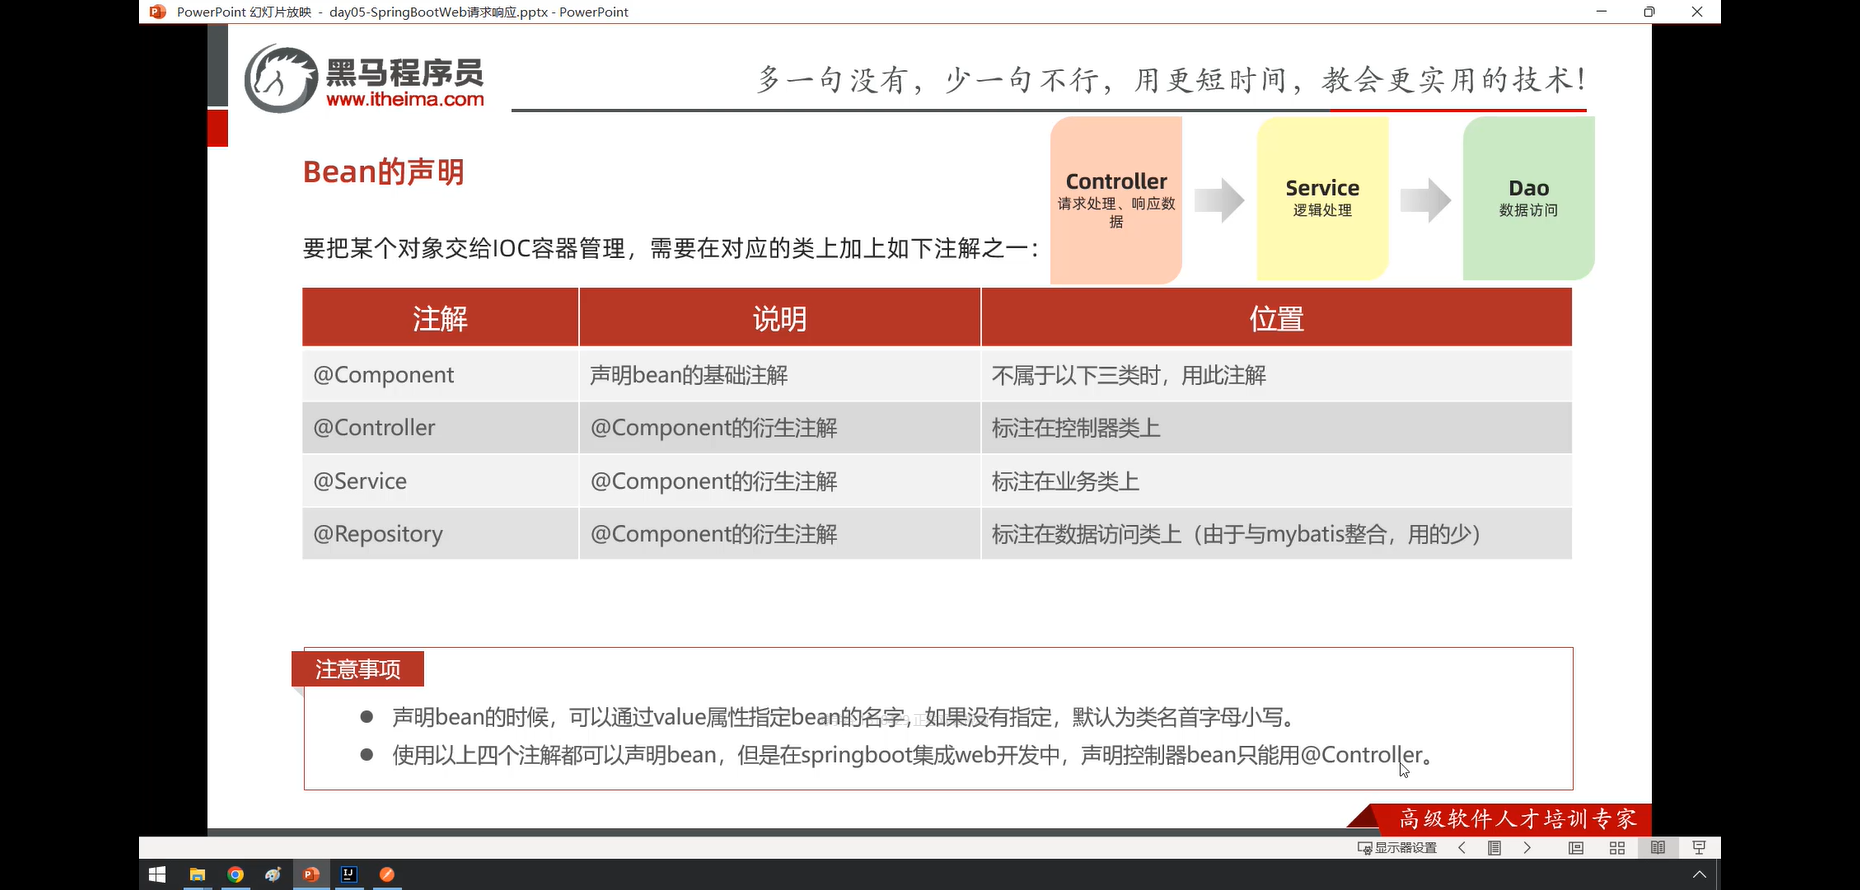Click PowerPoint logo in title bar

157,12
